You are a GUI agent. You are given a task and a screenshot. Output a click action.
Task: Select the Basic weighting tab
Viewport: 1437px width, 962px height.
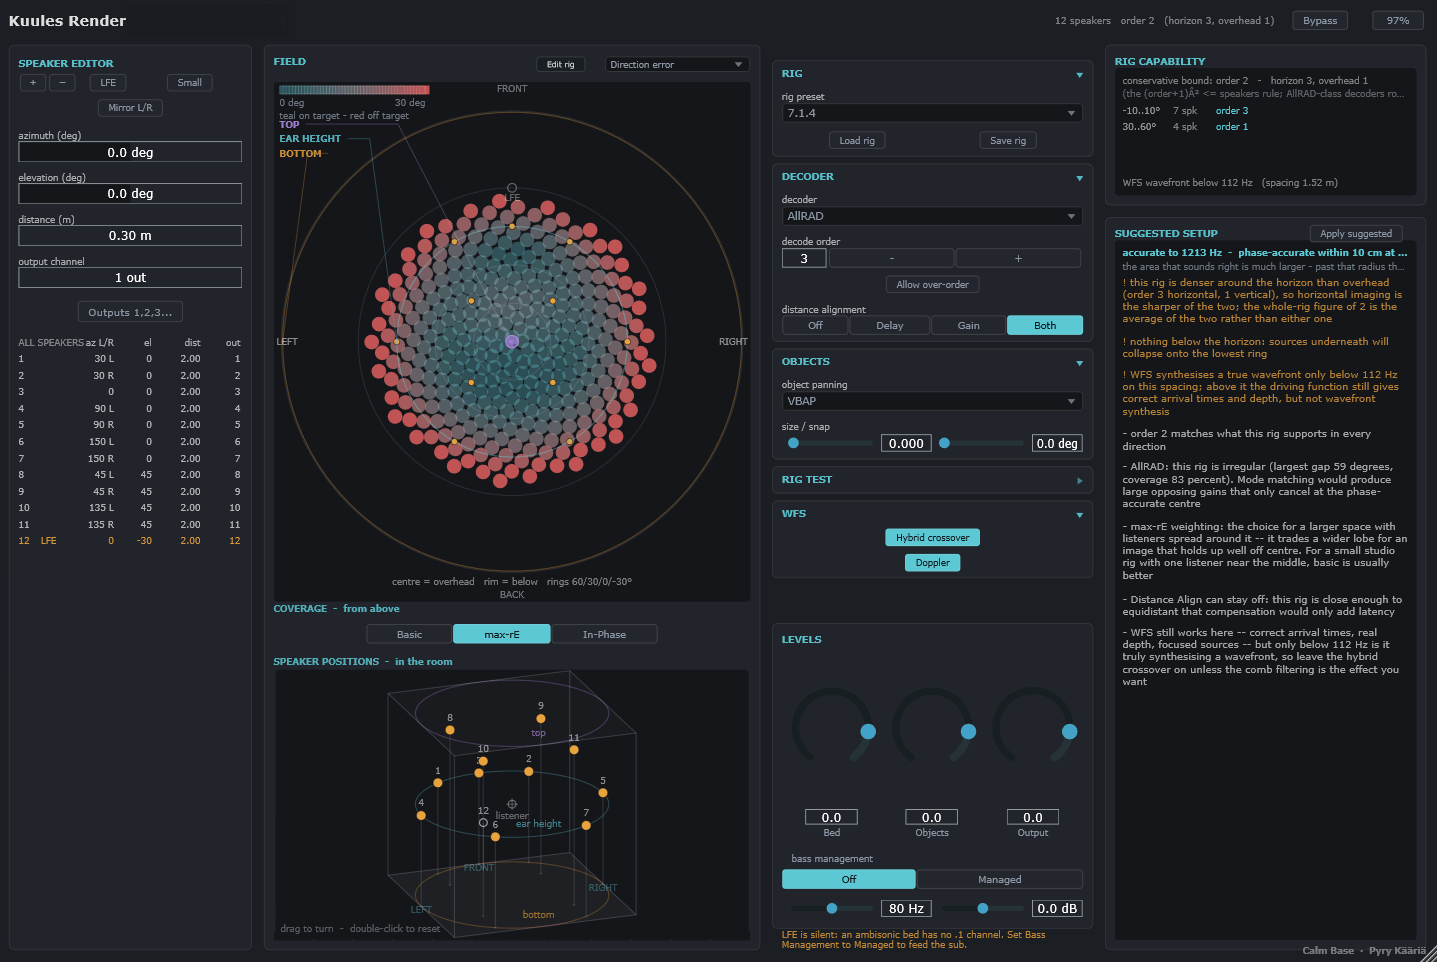409,634
